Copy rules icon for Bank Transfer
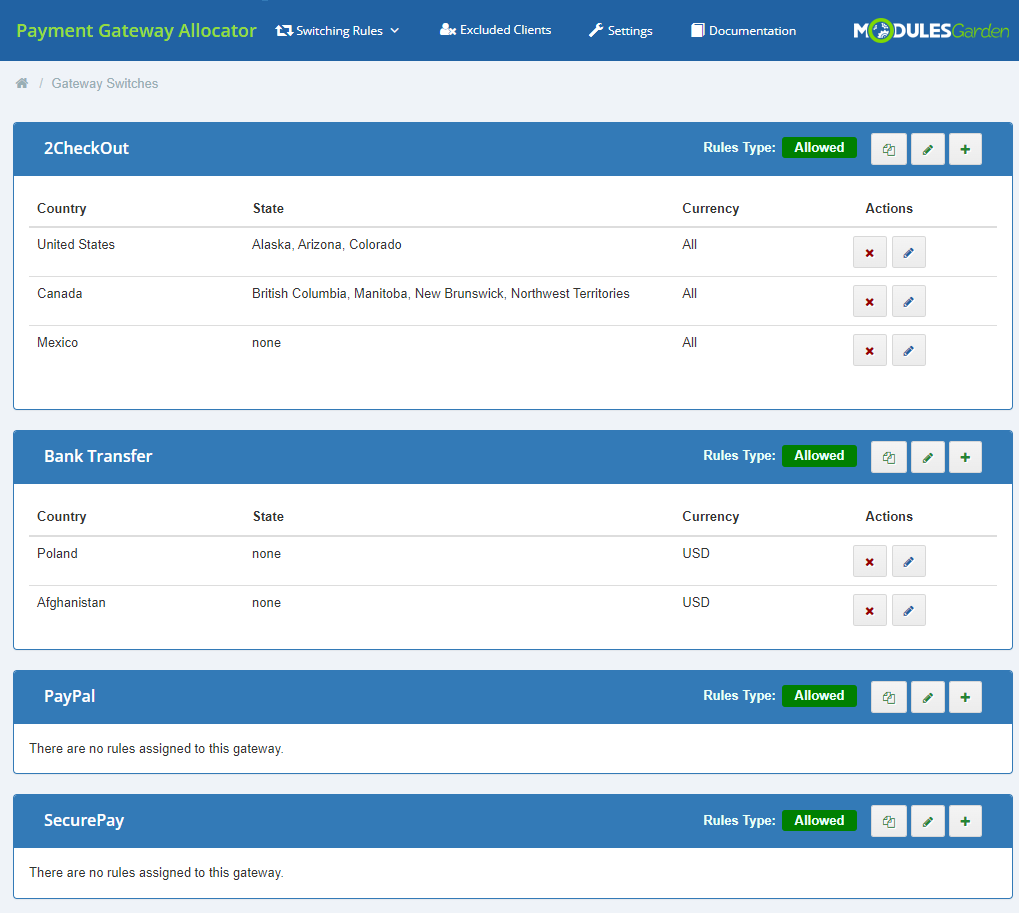 pyautogui.click(x=888, y=457)
